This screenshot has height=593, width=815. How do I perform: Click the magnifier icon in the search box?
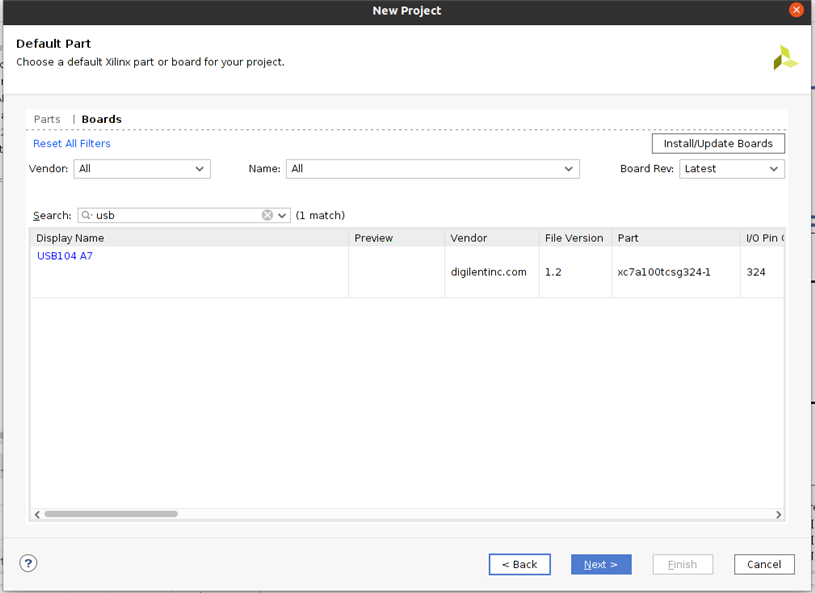tap(87, 215)
